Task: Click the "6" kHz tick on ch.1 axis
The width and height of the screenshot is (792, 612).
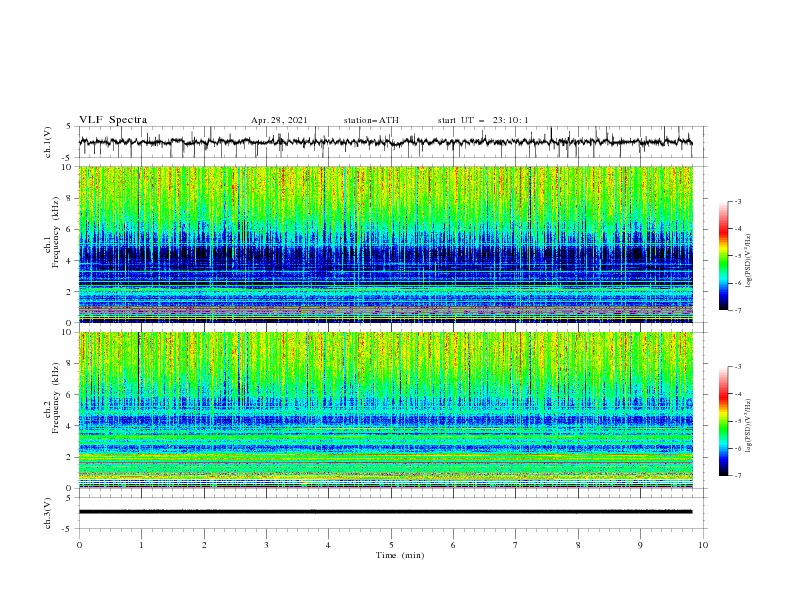Action: point(70,229)
